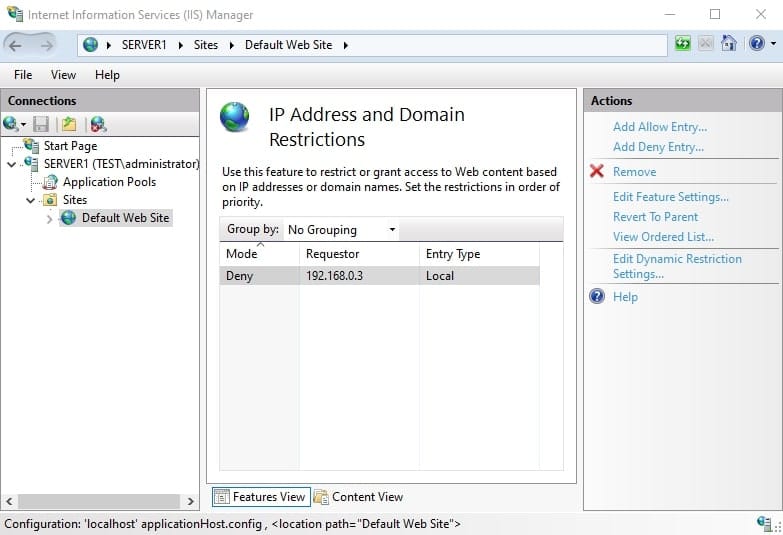Click Add Deny Entry link
Screen dimensions: 783x535
[x=658, y=147]
